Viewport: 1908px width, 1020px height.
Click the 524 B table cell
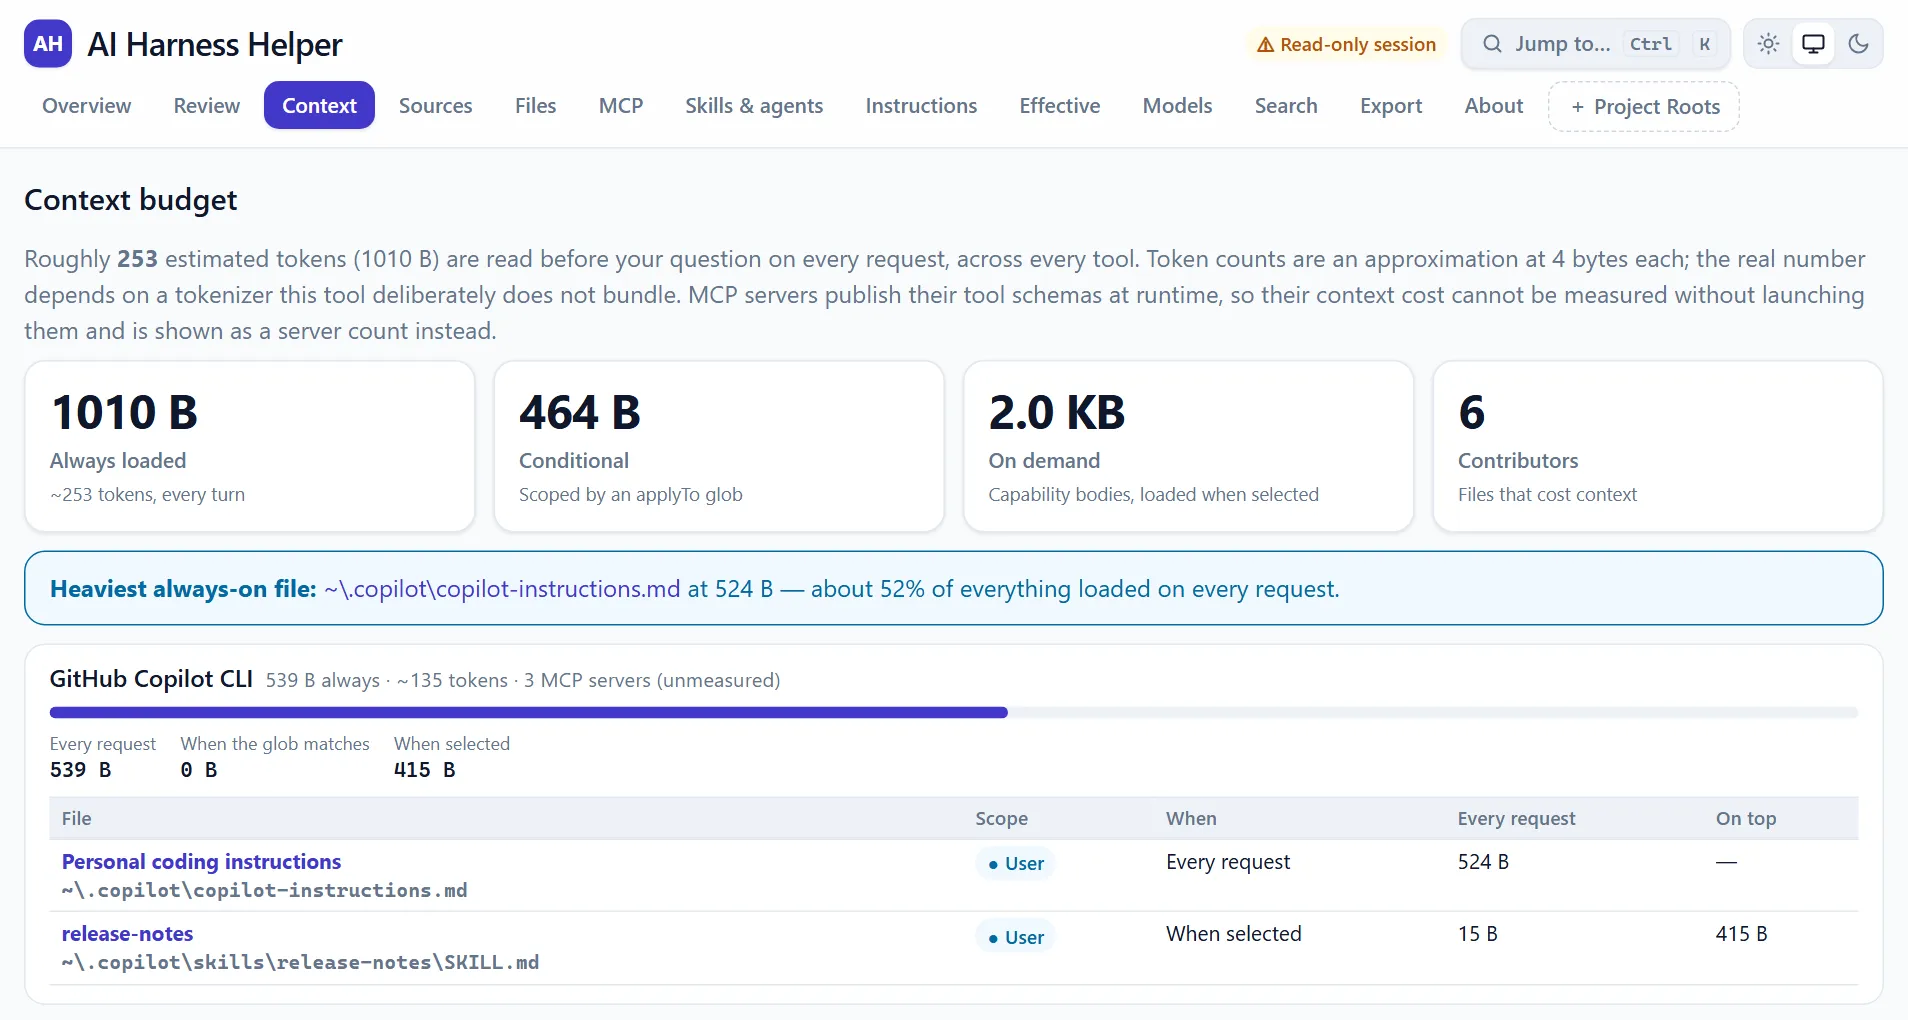click(x=1483, y=861)
